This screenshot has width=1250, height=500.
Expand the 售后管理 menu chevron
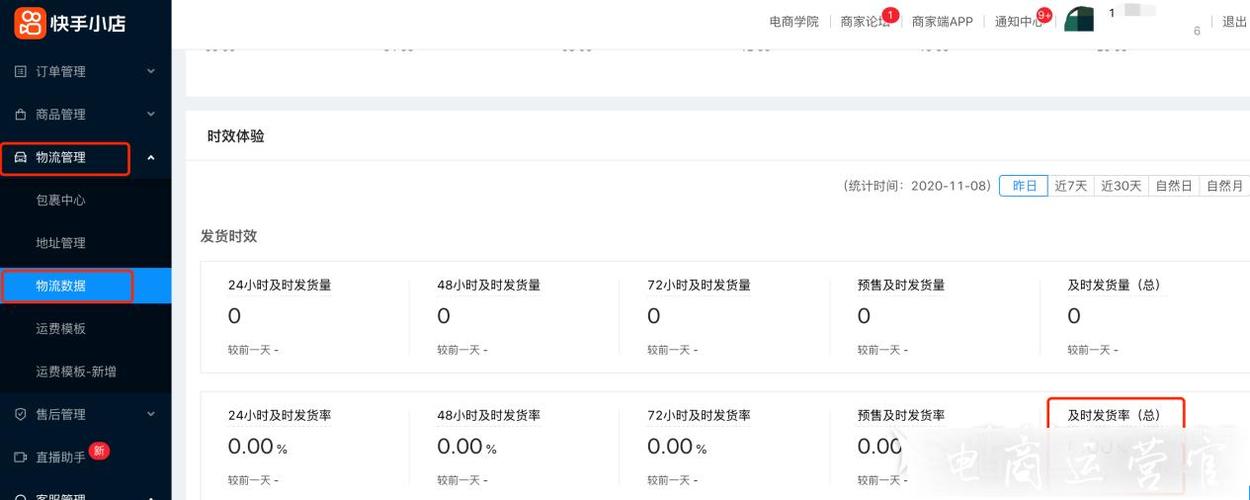[151, 415]
